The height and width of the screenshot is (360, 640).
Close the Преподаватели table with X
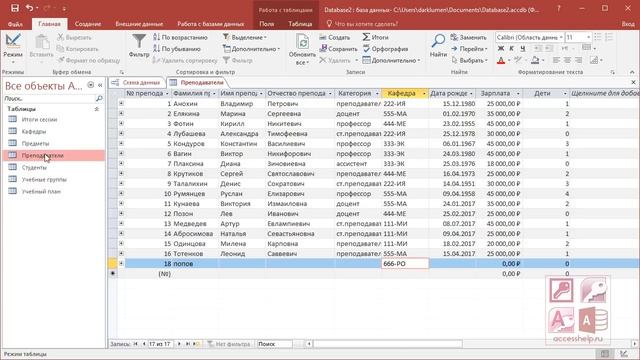[633, 82]
